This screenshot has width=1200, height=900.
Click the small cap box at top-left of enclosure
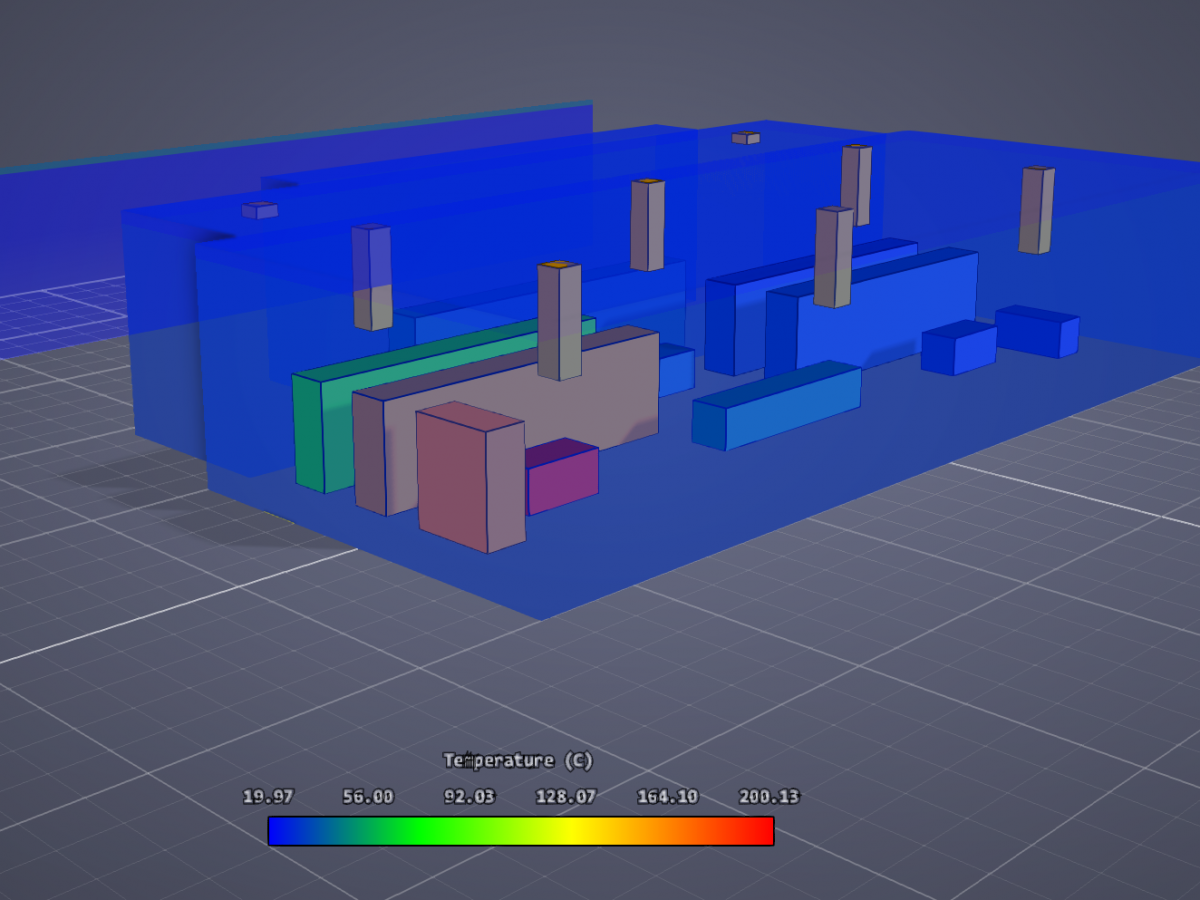pyautogui.click(x=259, y=210)
